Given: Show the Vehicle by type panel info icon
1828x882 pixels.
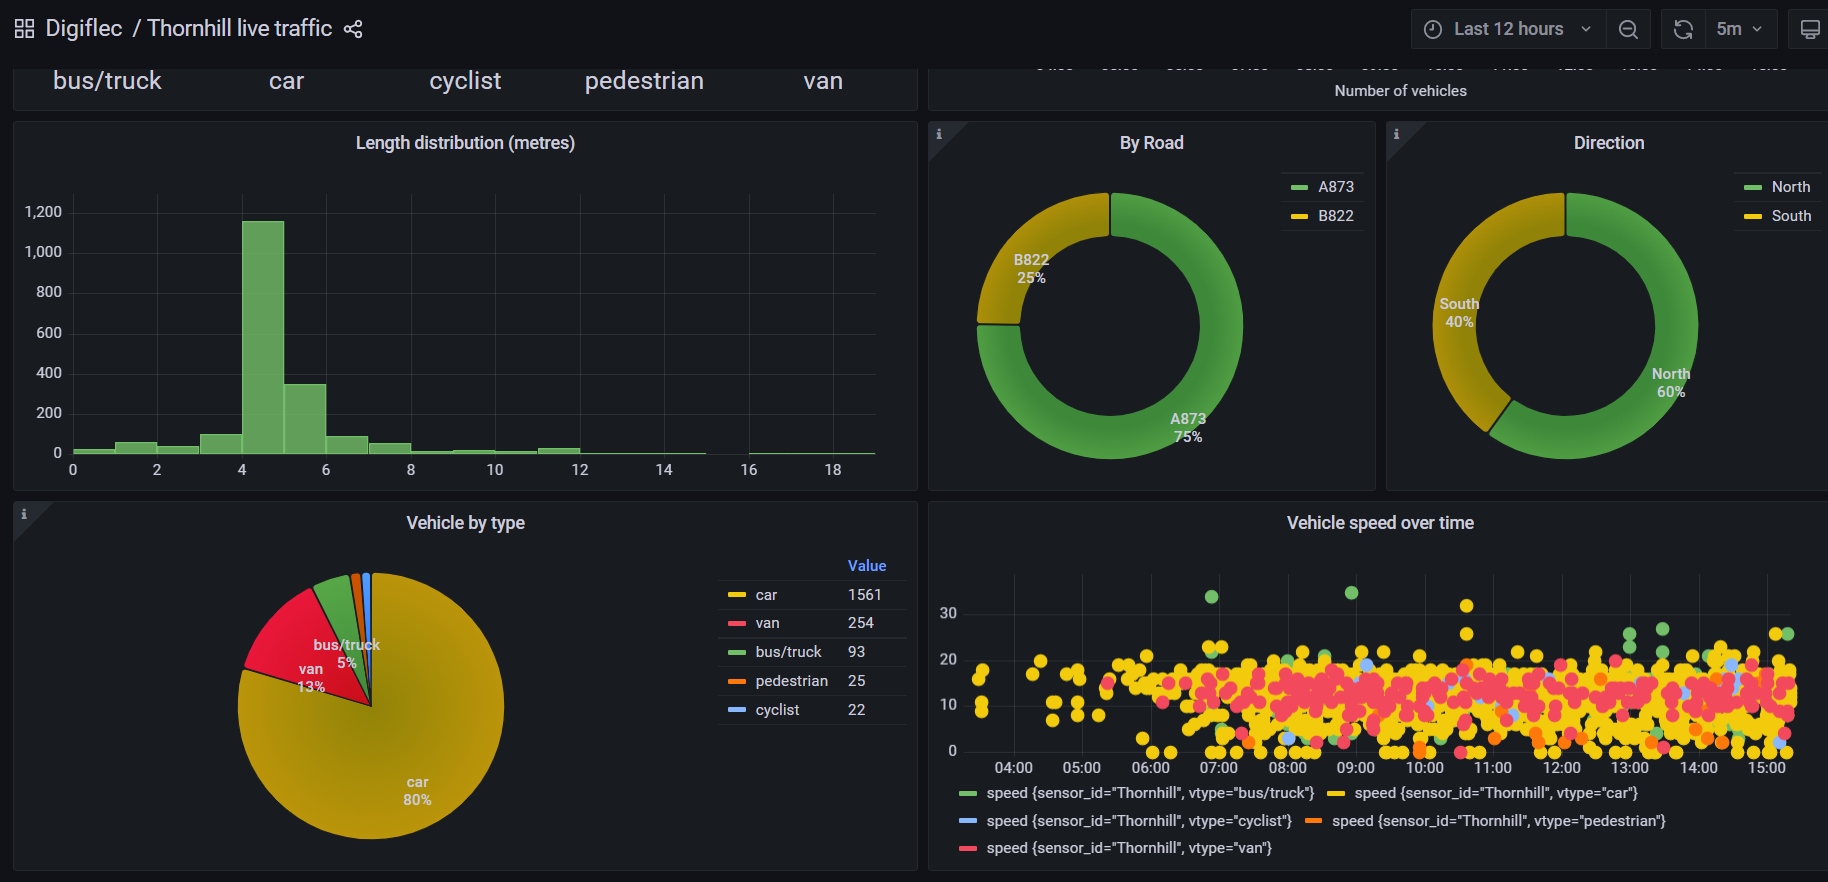Looking at the screenshot, I should [x=24, y=514].
